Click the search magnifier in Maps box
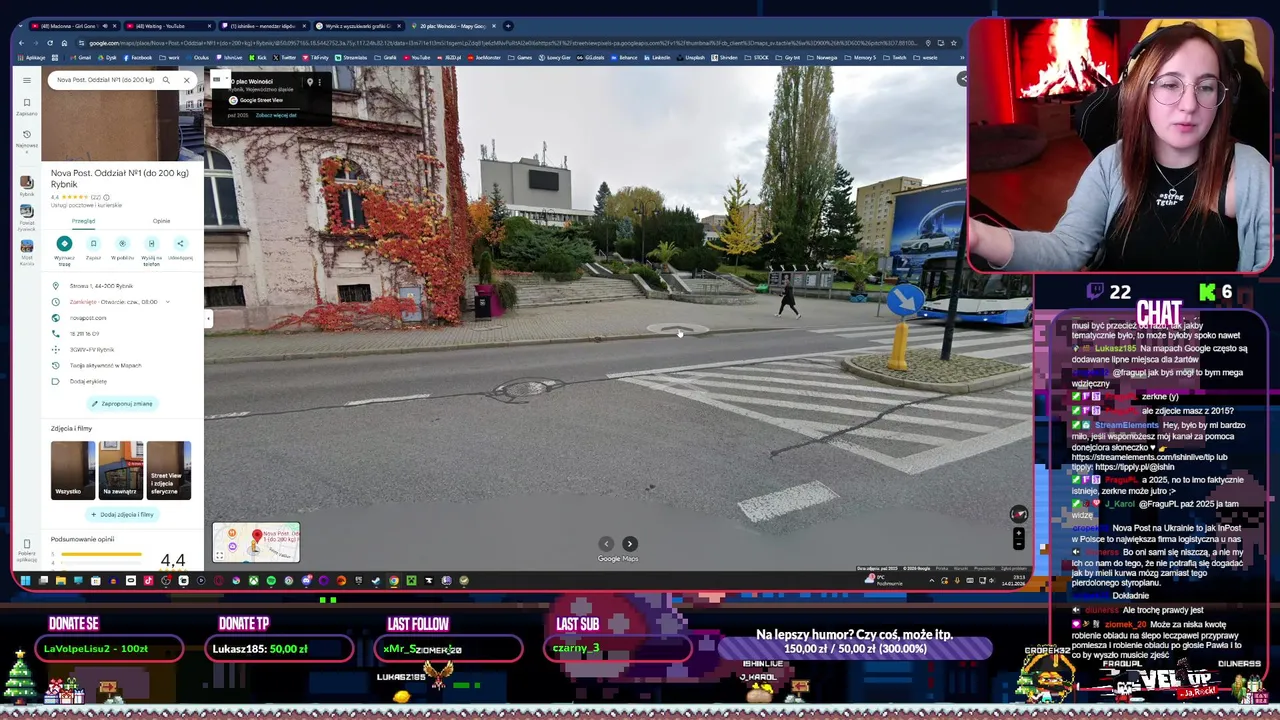 click(166, 80)
